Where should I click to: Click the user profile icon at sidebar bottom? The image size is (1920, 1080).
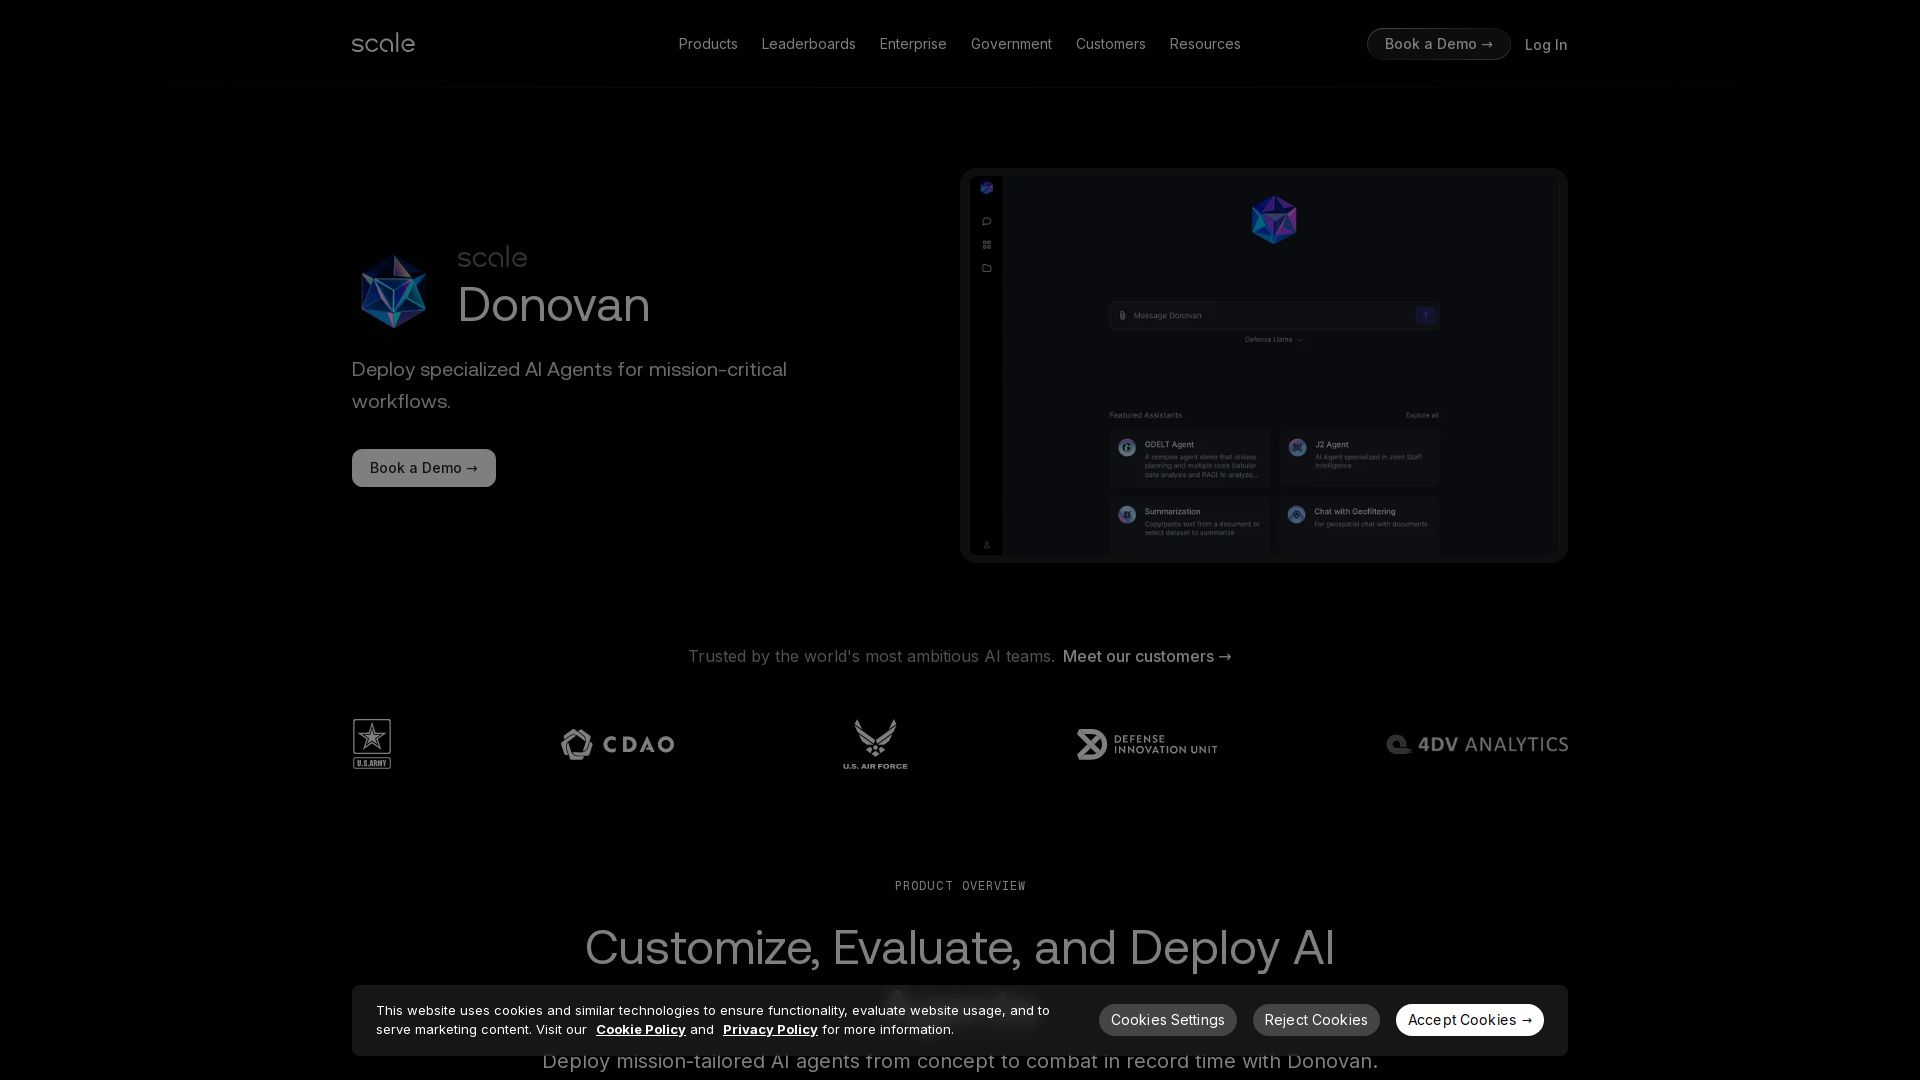click(987, 545)
